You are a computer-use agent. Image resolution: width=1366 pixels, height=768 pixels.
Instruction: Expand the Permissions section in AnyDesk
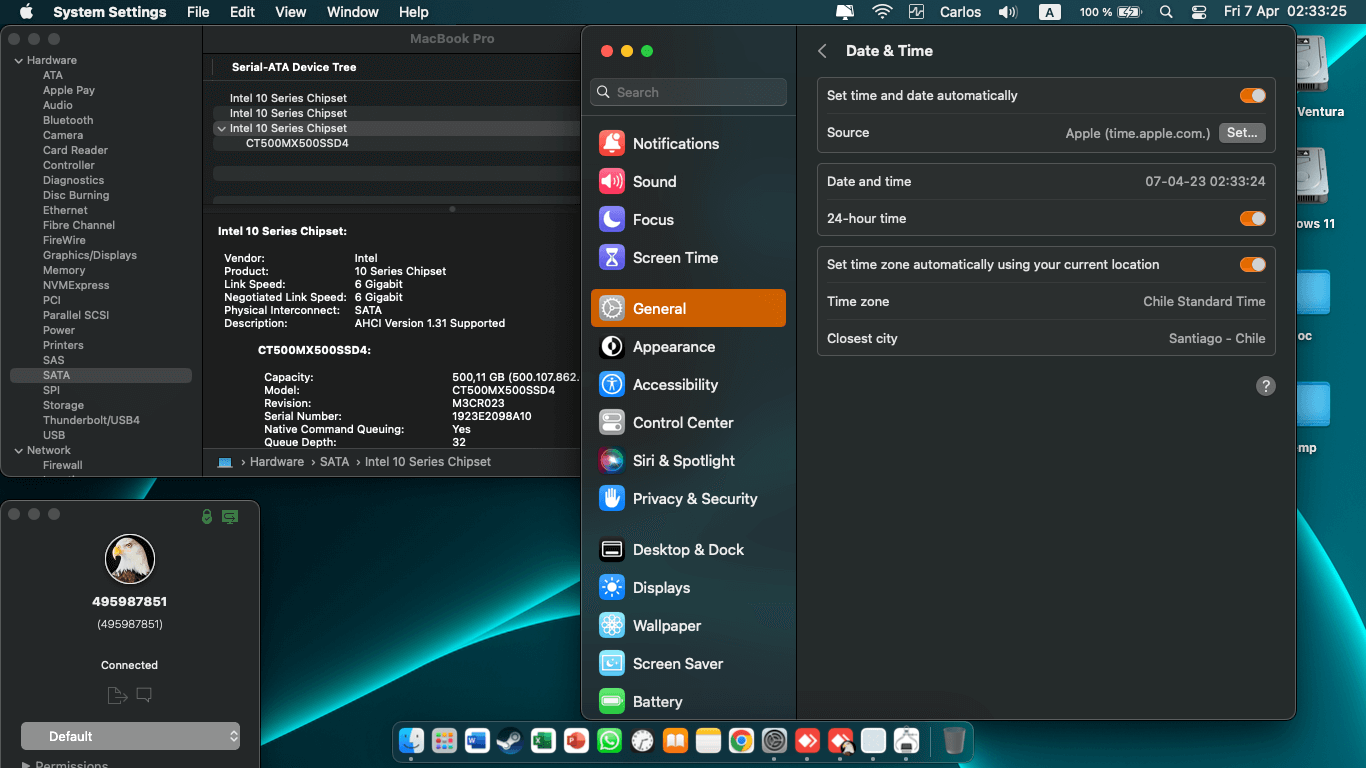coord(26,764)
